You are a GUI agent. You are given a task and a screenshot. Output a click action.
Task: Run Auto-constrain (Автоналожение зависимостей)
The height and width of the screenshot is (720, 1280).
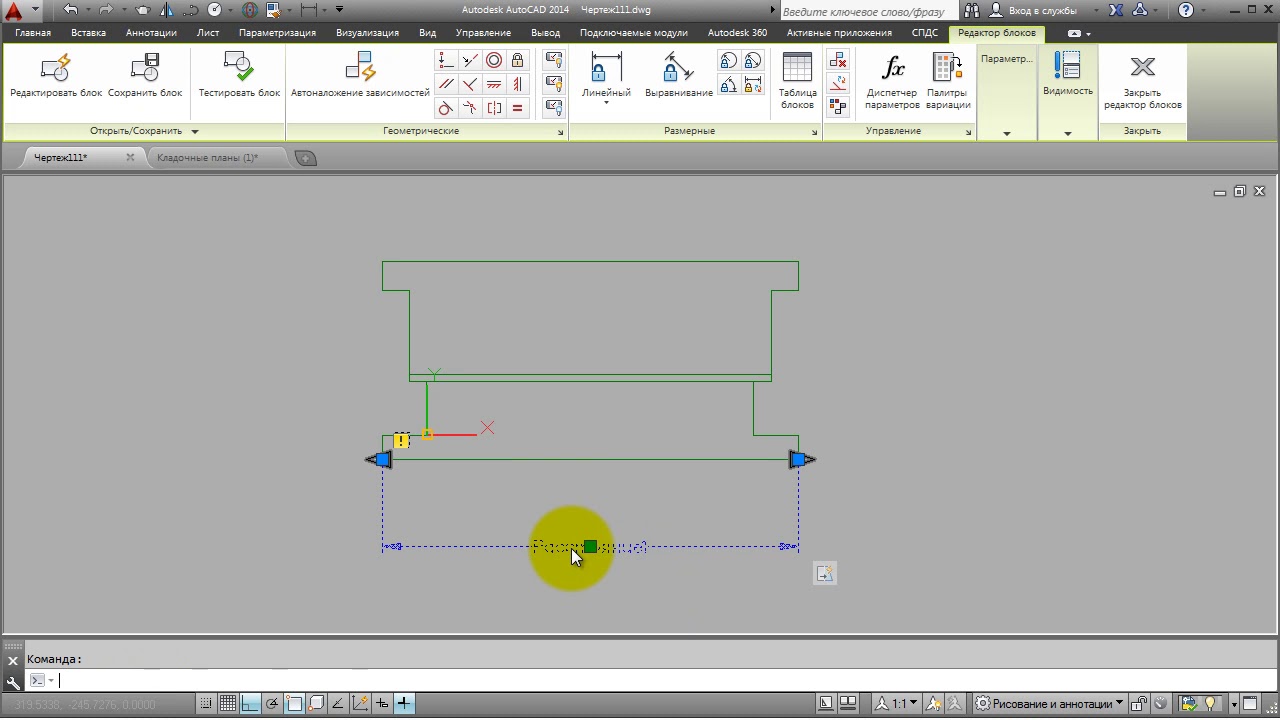click(360, 76)
